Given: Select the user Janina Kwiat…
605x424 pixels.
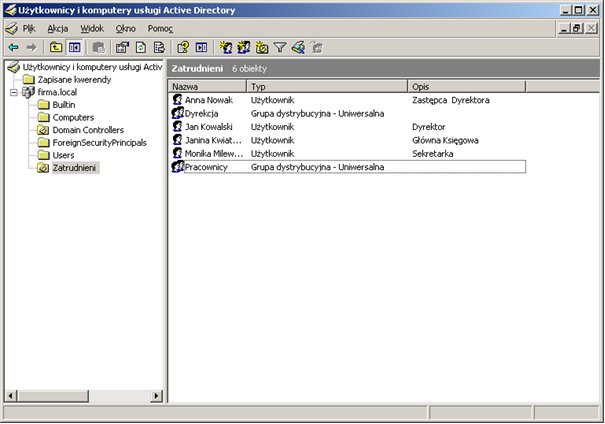Looking at the screenshot, I should coord(213,140).
